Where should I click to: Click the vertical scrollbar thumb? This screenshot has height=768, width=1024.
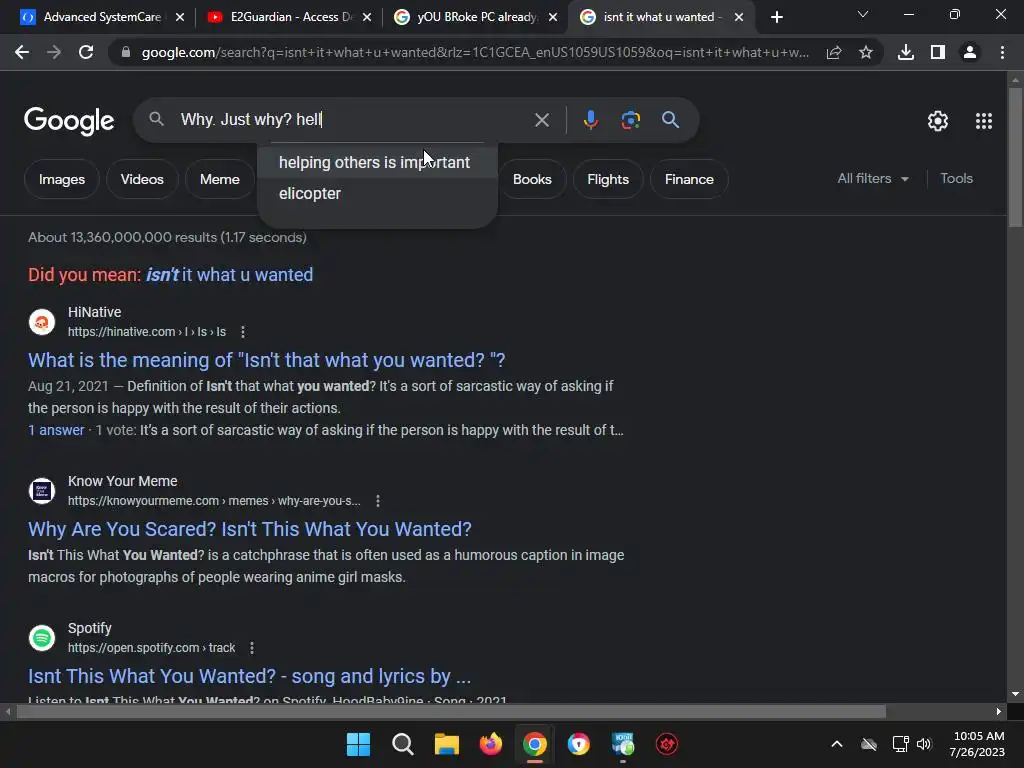point(1015,157)
